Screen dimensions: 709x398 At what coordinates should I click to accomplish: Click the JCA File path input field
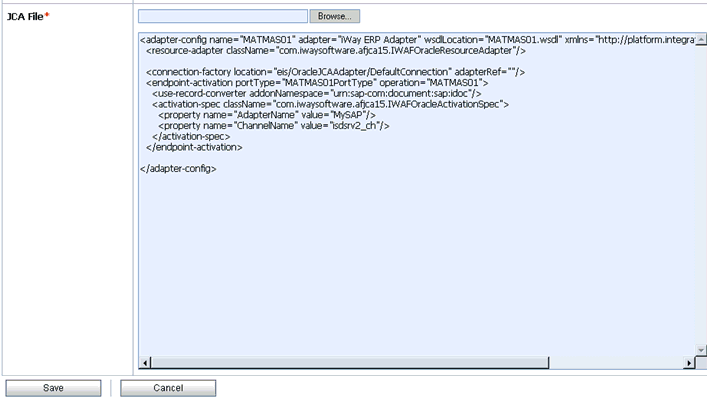223,16
